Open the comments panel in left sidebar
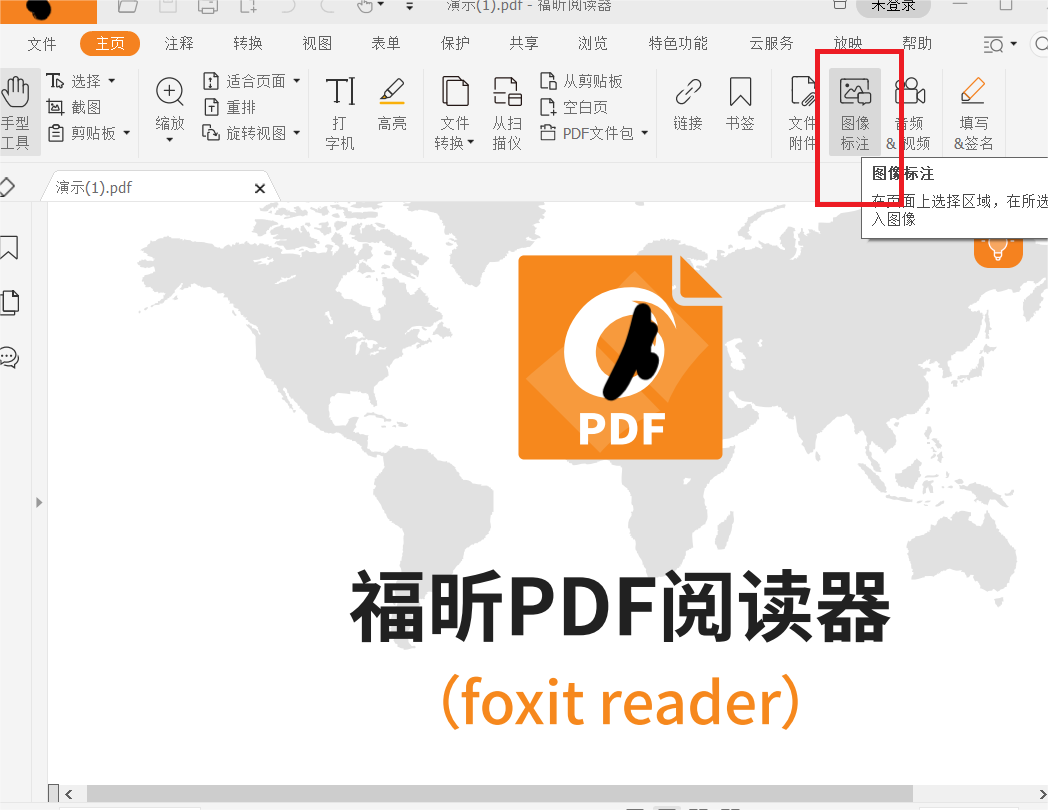 [11, 358]
